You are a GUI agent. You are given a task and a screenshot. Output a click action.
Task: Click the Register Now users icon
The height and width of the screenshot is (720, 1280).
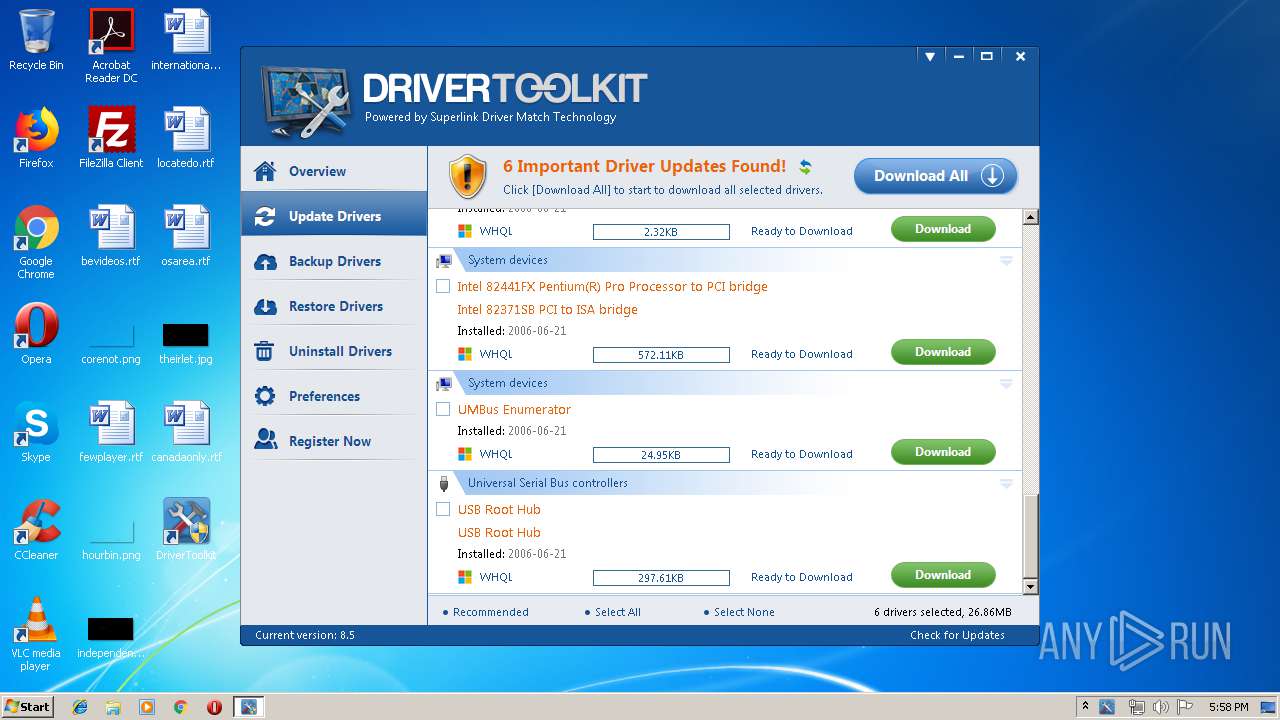[x=265, y=440]
